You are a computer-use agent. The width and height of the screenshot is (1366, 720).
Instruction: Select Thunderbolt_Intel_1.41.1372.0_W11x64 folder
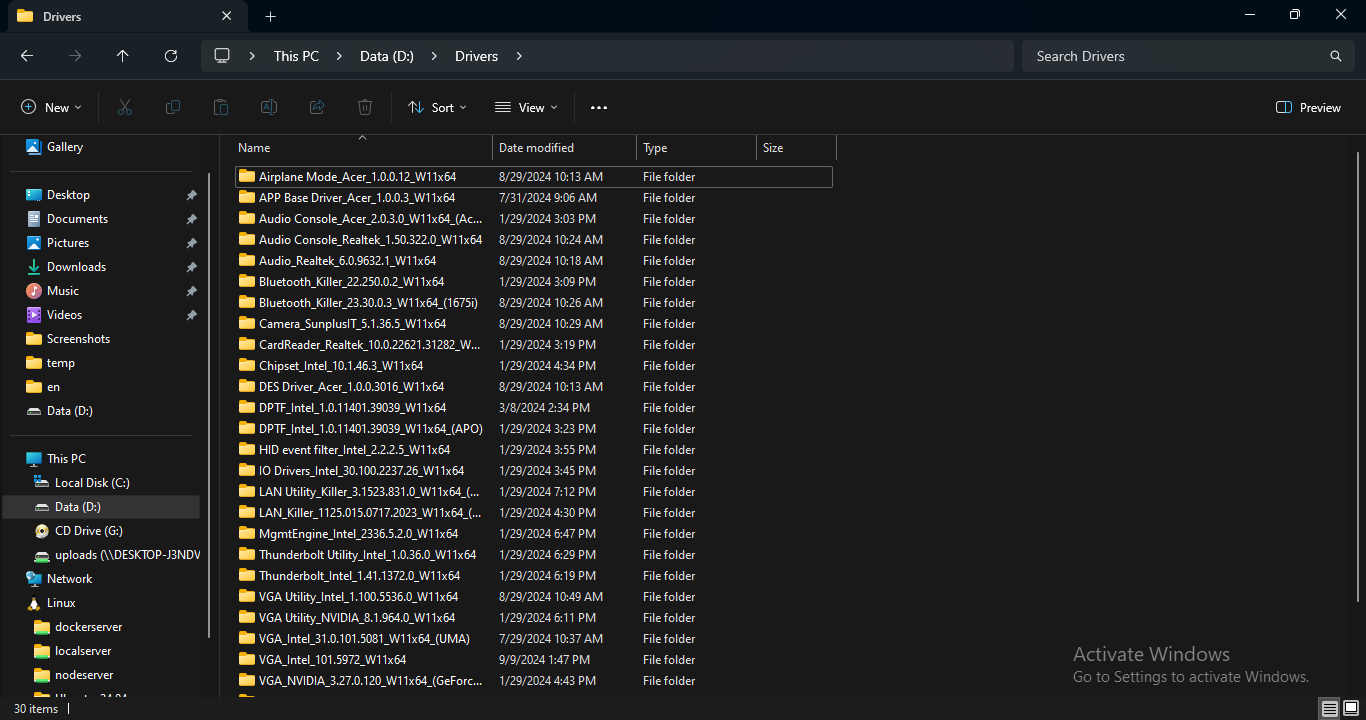[x=533, y=576]
